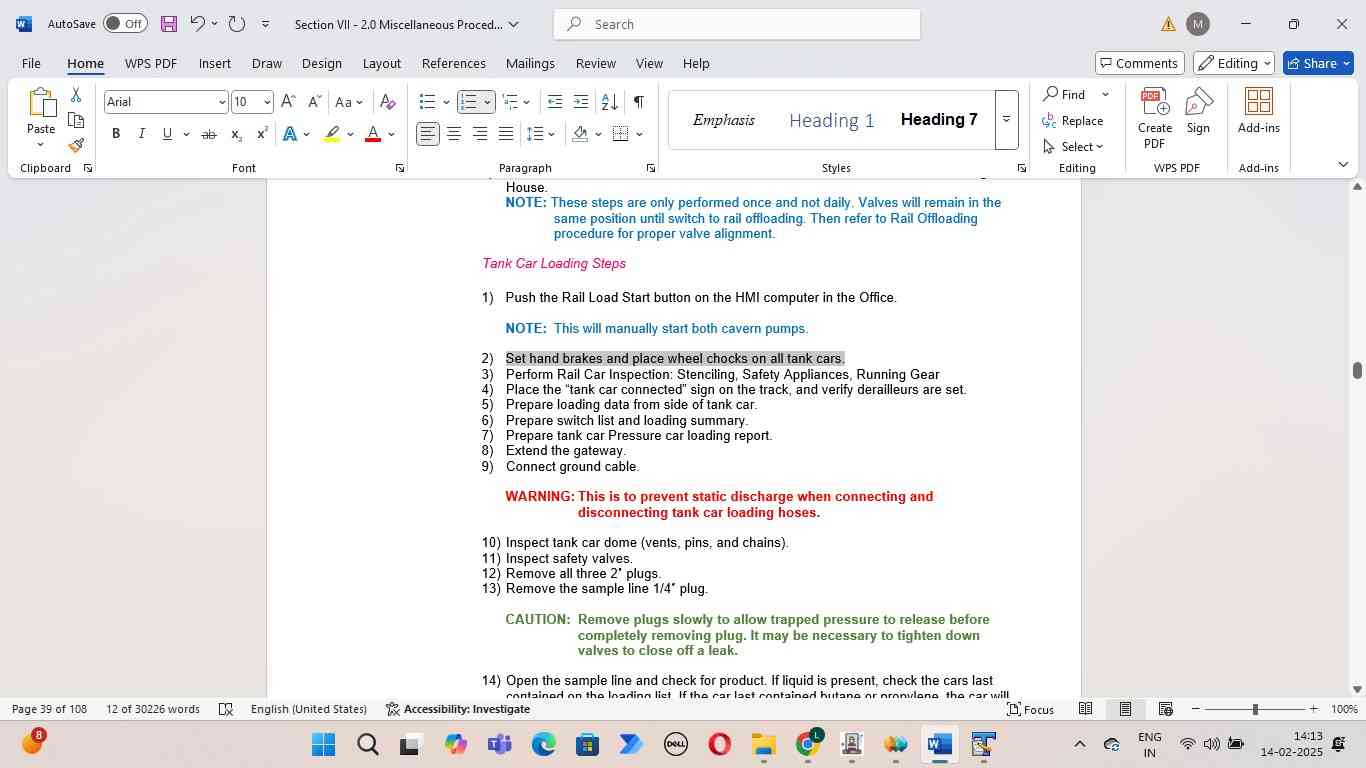The image size is (1366, 768).
Task: Apply the Heading 1 style
Action: pos(832,121)
